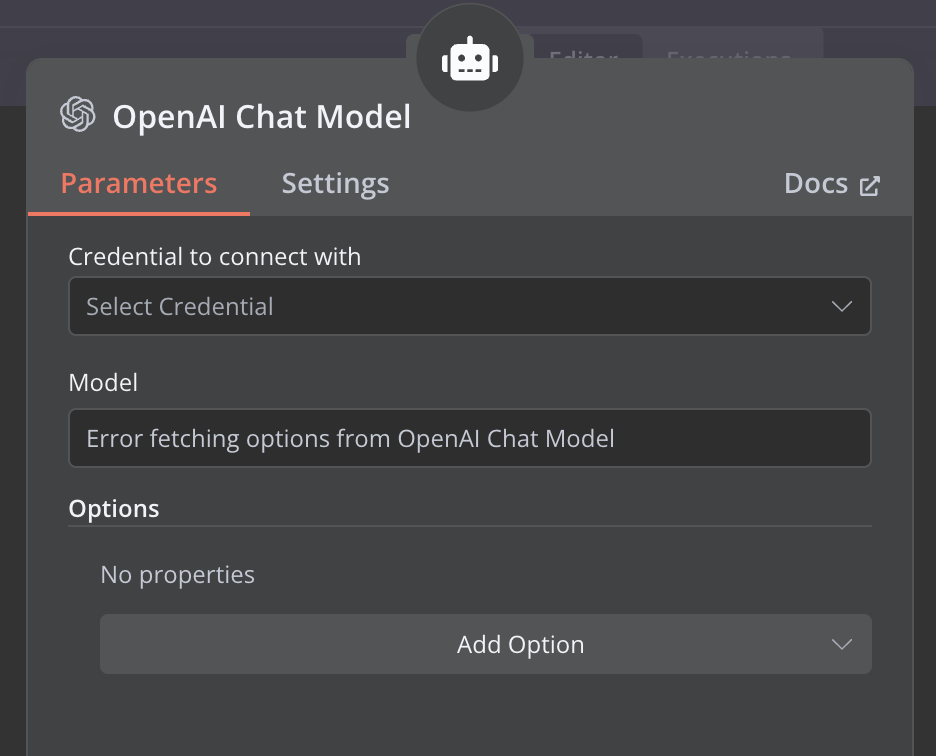Click the Options section heading
This screenshot has height=756, width=936.
114,508
